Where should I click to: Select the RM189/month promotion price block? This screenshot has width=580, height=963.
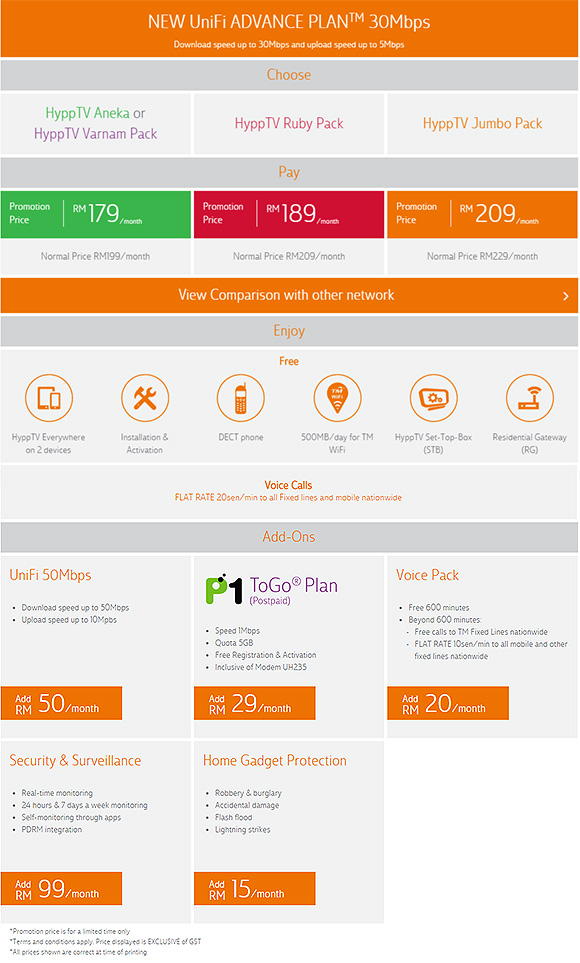coord(289,214)
